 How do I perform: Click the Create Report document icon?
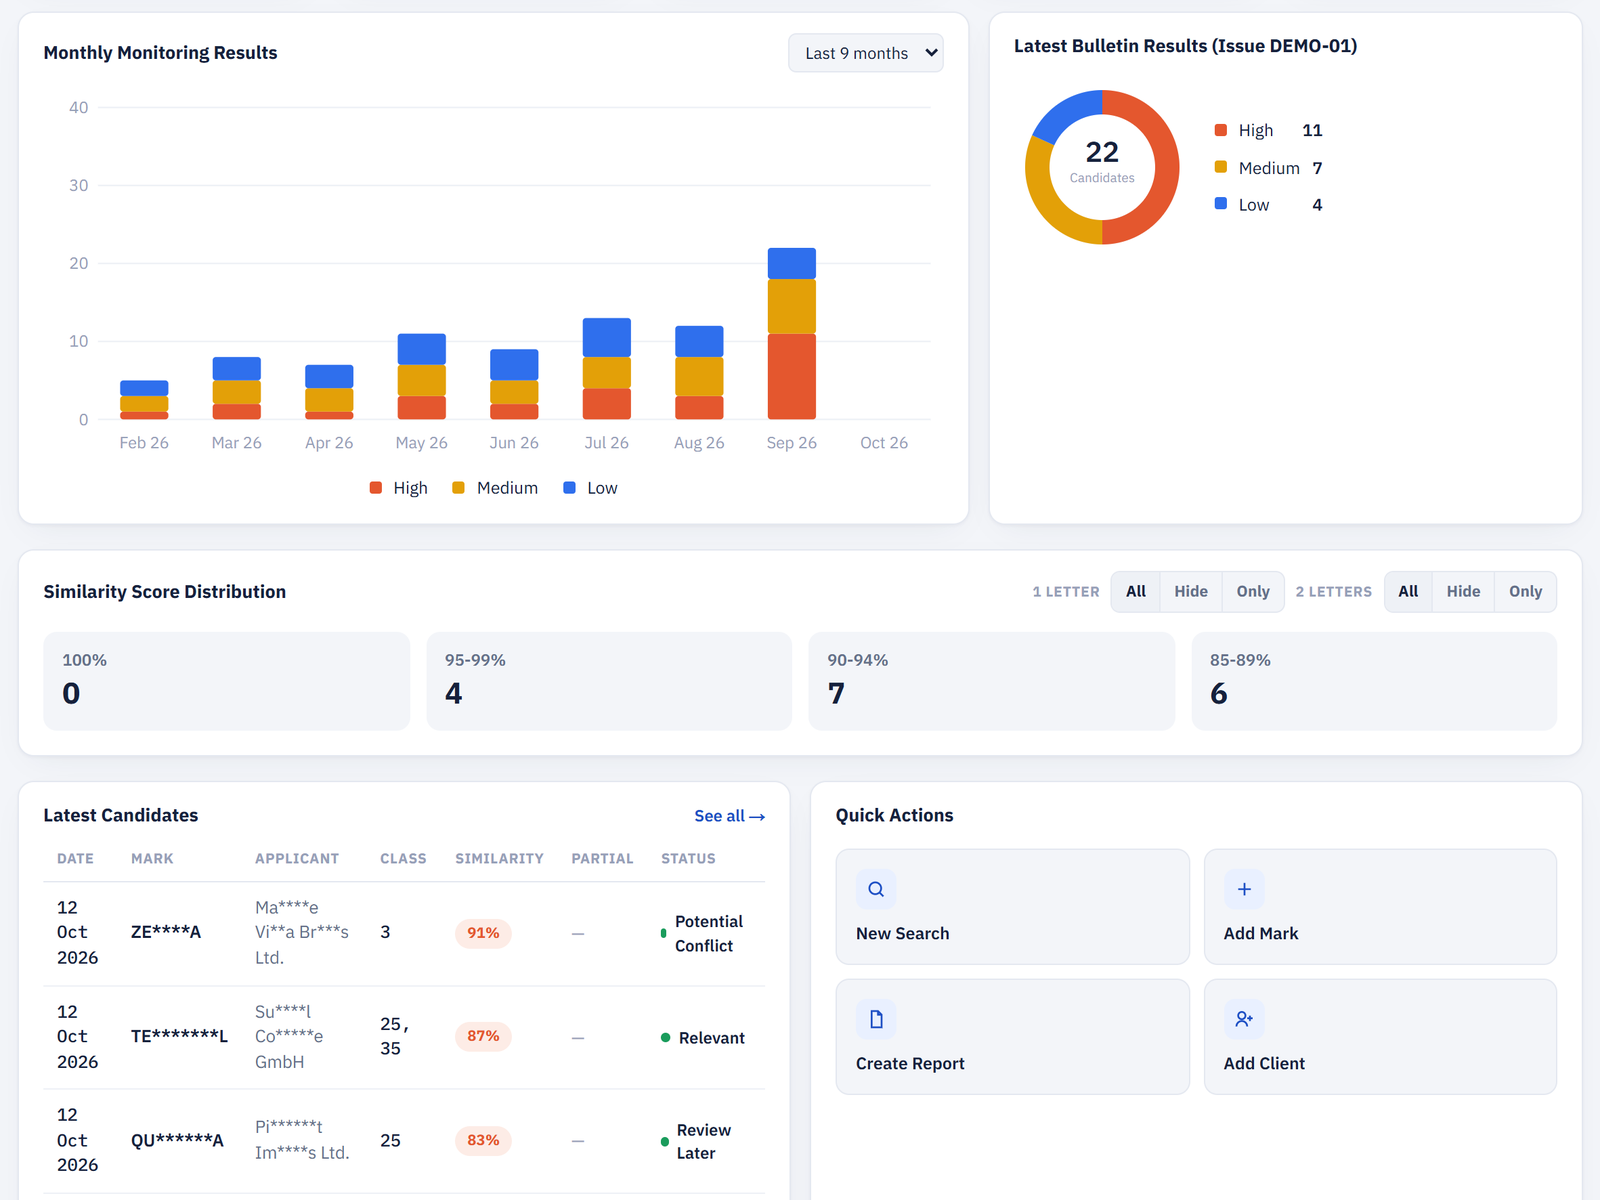876,1019
